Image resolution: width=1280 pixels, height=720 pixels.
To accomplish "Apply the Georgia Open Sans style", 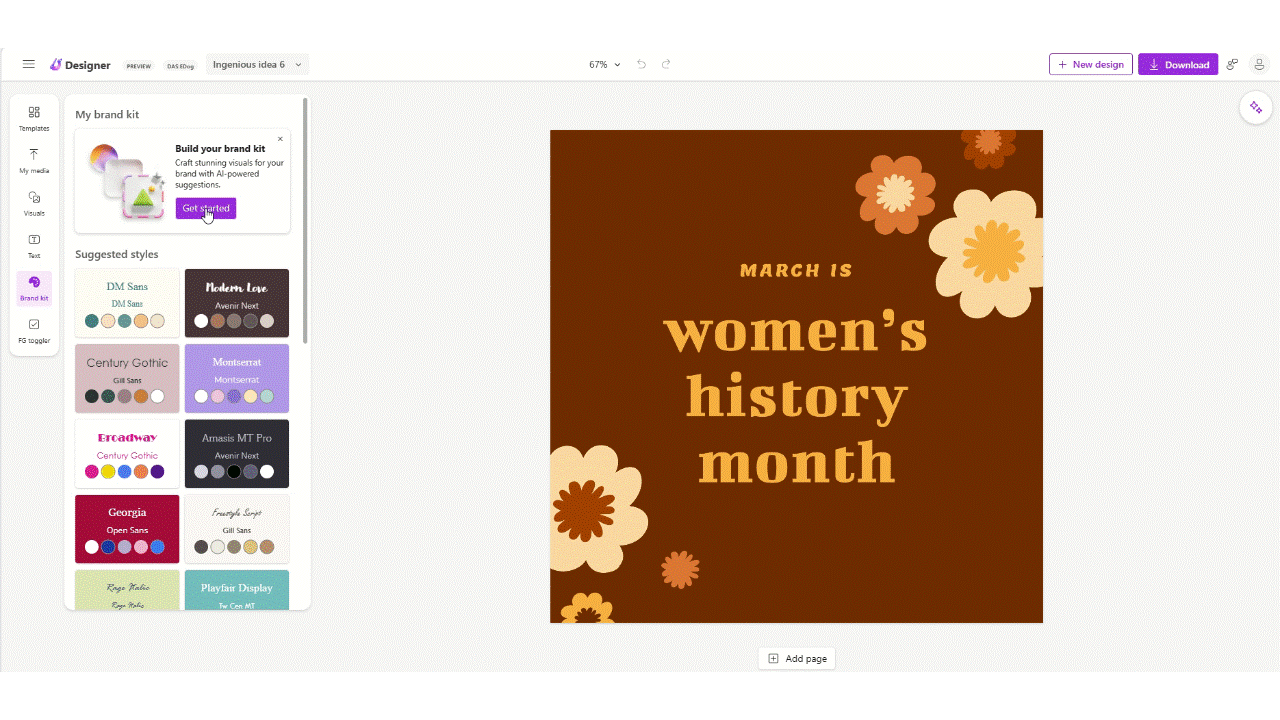I will (x=127, y=529).
